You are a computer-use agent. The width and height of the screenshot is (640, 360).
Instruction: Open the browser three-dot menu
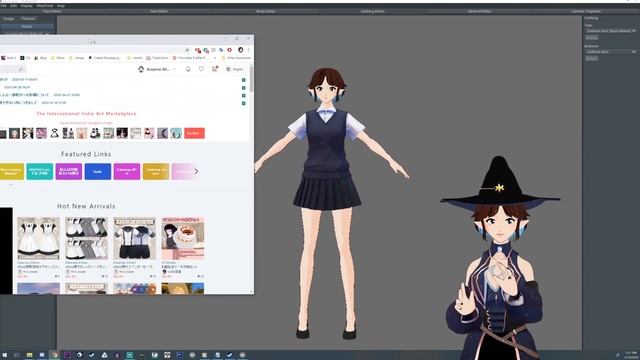[249, 50]
